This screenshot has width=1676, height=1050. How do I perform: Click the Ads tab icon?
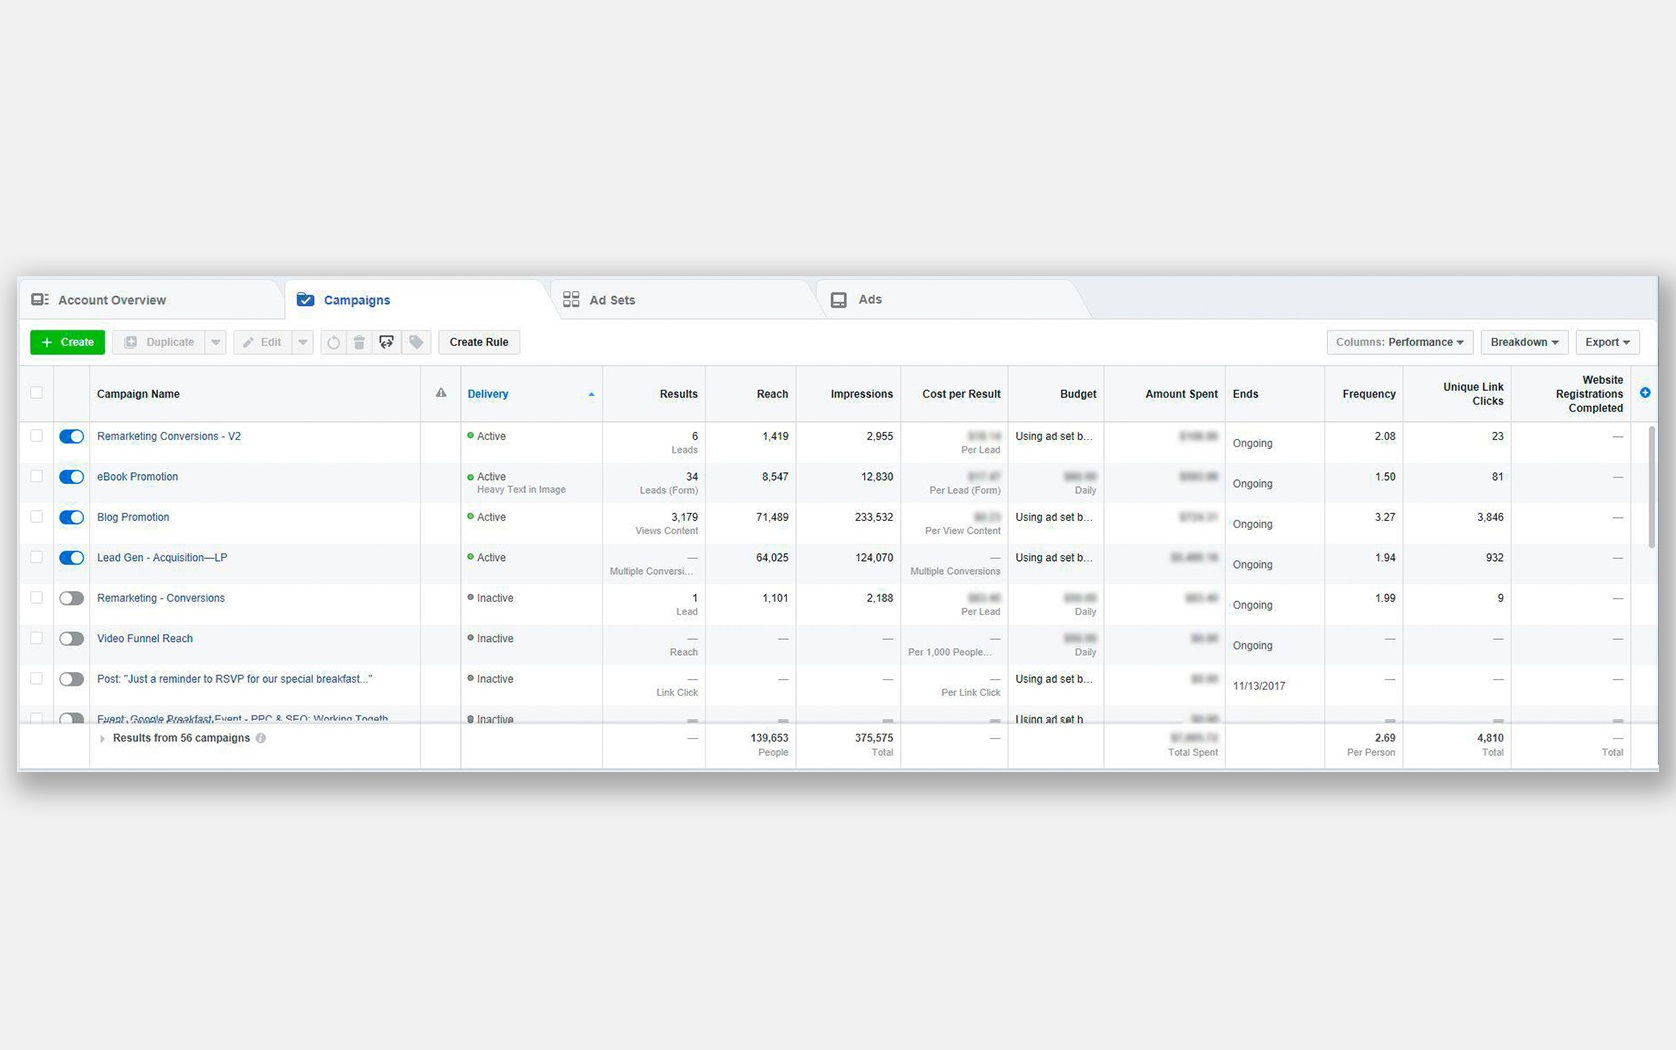click(x=839, y=300)
